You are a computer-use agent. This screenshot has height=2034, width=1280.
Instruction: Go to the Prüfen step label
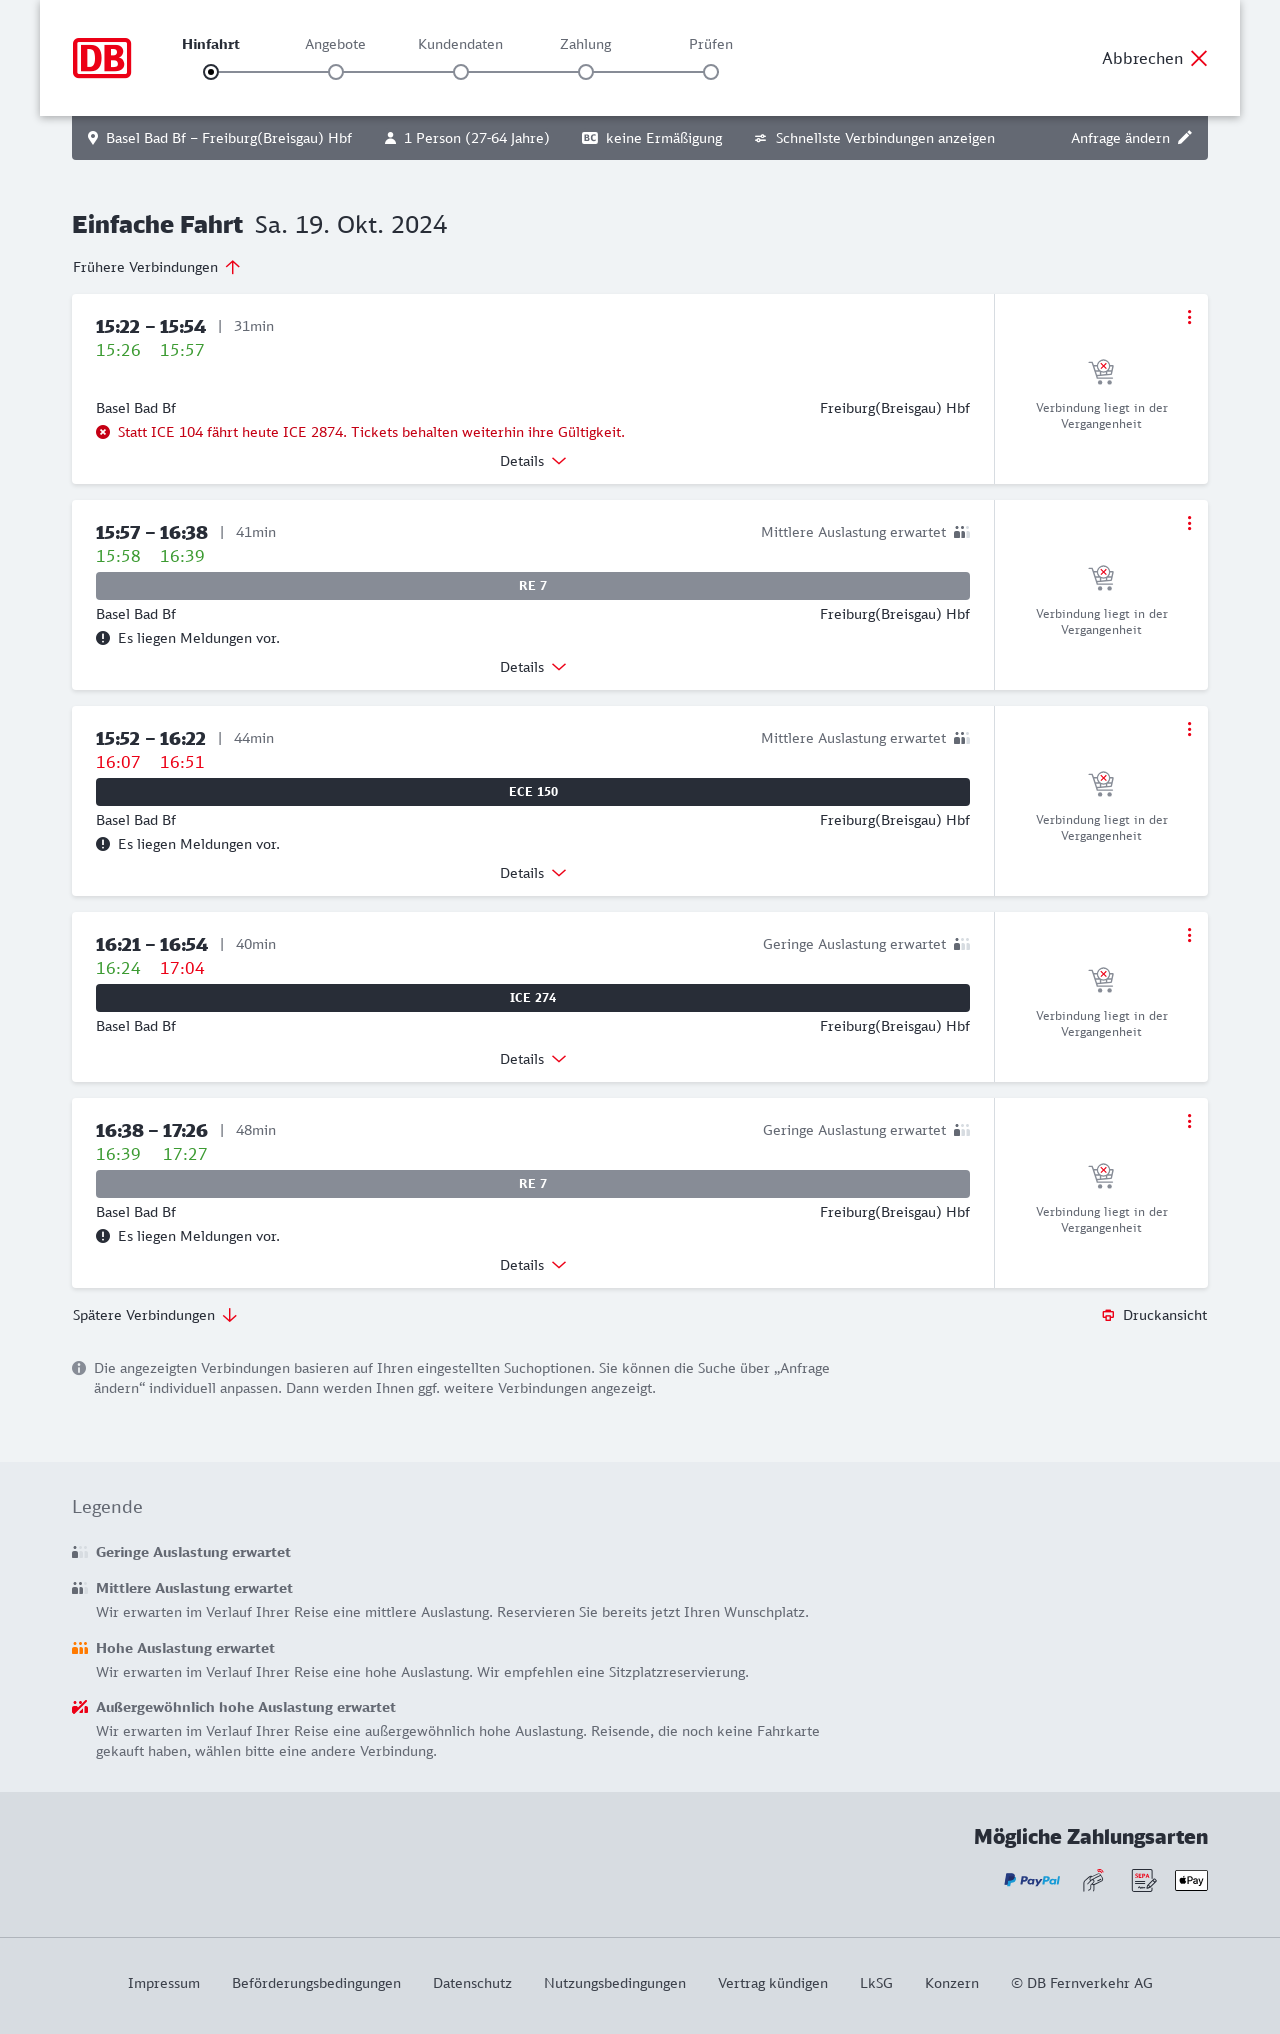click(x=711, y=44)
